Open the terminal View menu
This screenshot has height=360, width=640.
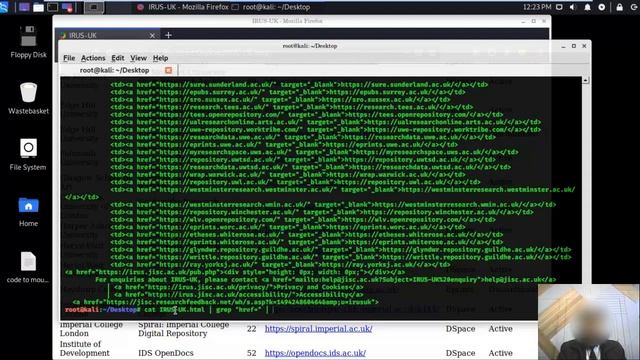tap(138, 58)
